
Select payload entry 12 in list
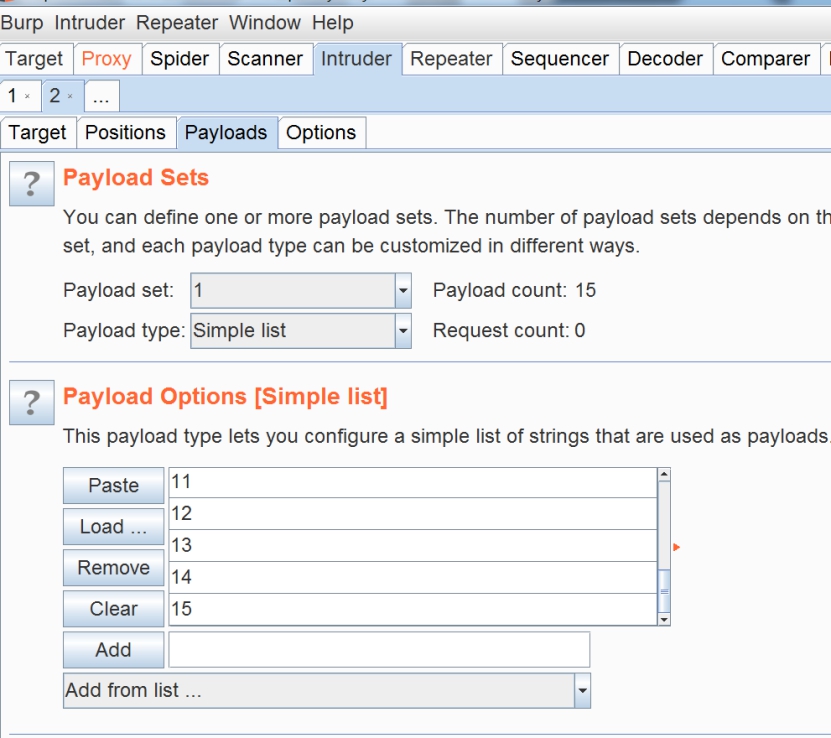pos(413,513)
